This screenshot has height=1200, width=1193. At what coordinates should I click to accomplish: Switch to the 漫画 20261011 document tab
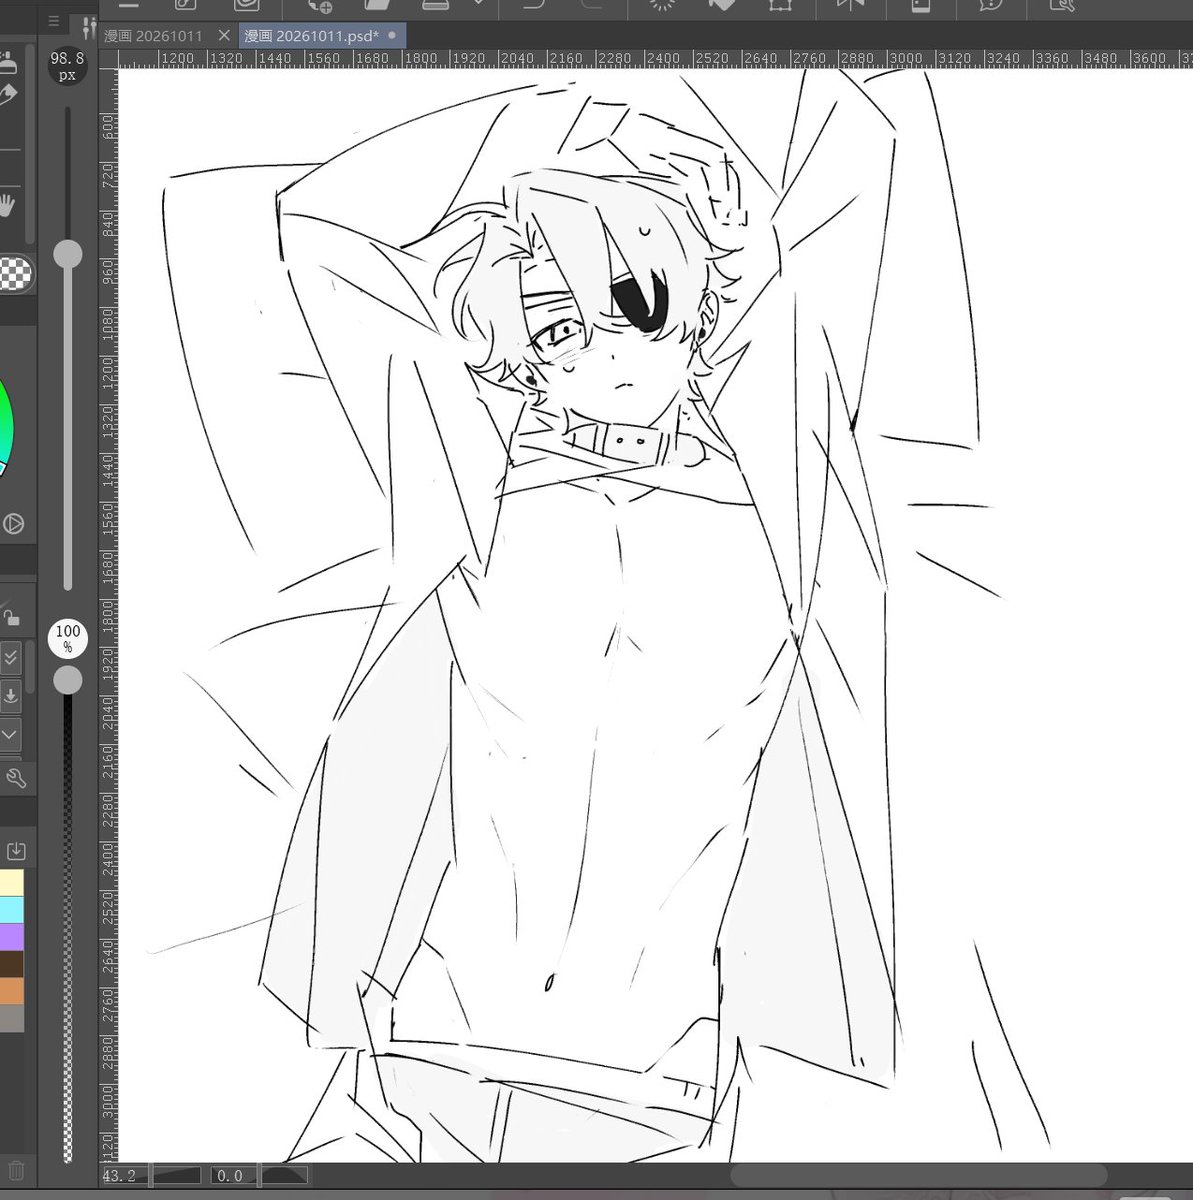click(x=153, y=35)
